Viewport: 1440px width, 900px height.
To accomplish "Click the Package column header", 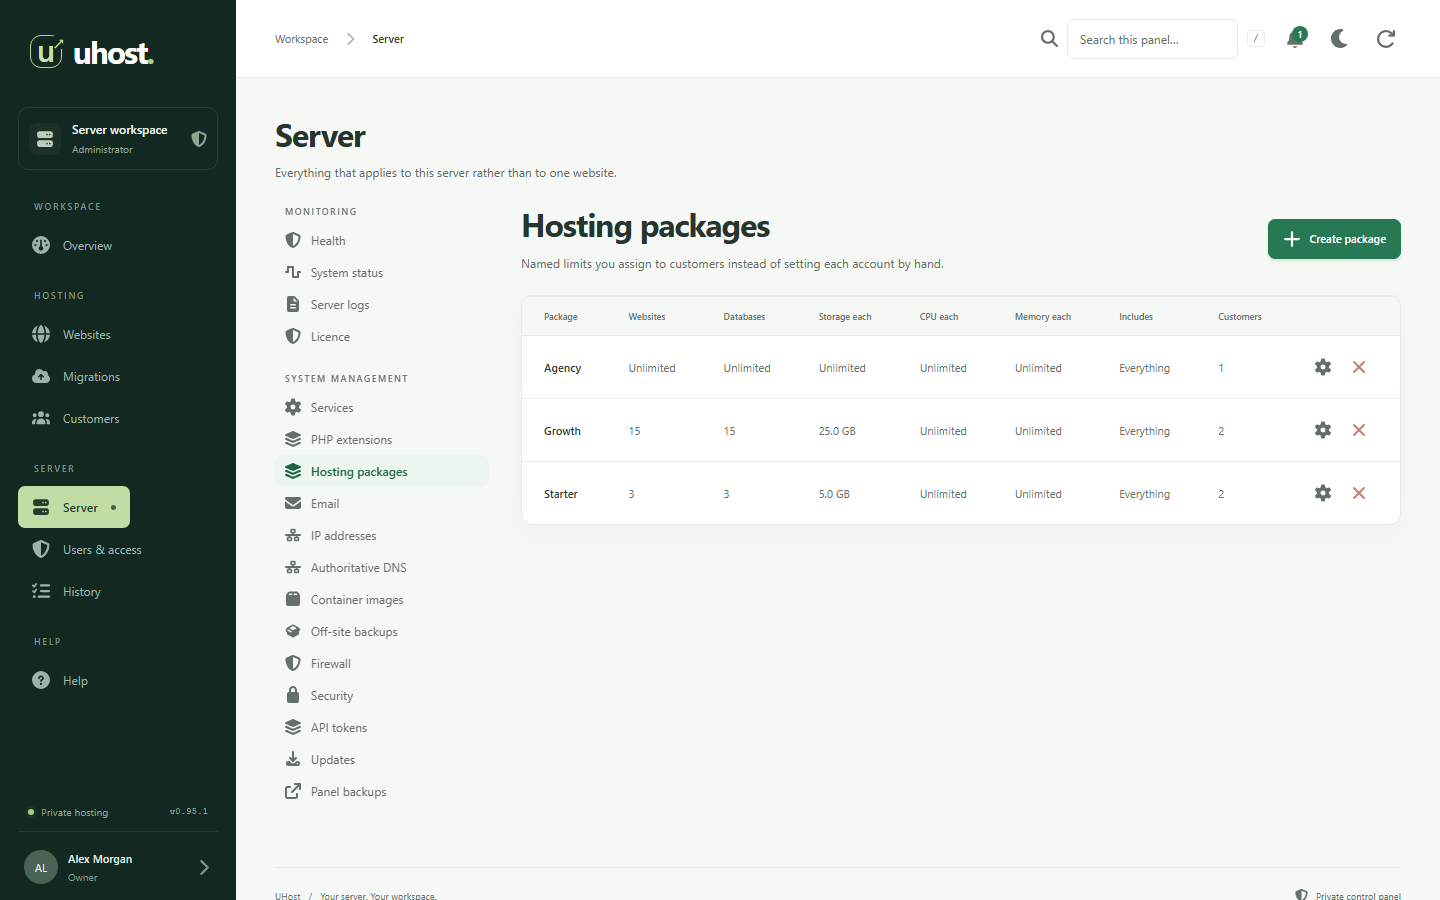I will pos(561,317).
